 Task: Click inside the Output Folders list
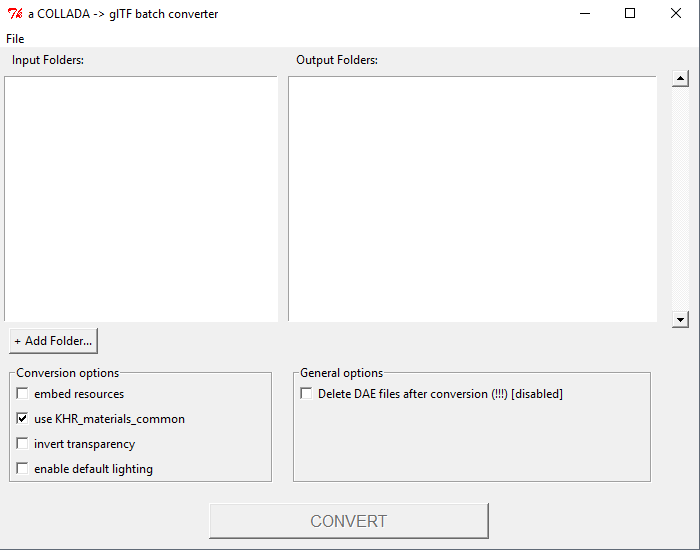[x=472, y=199]
